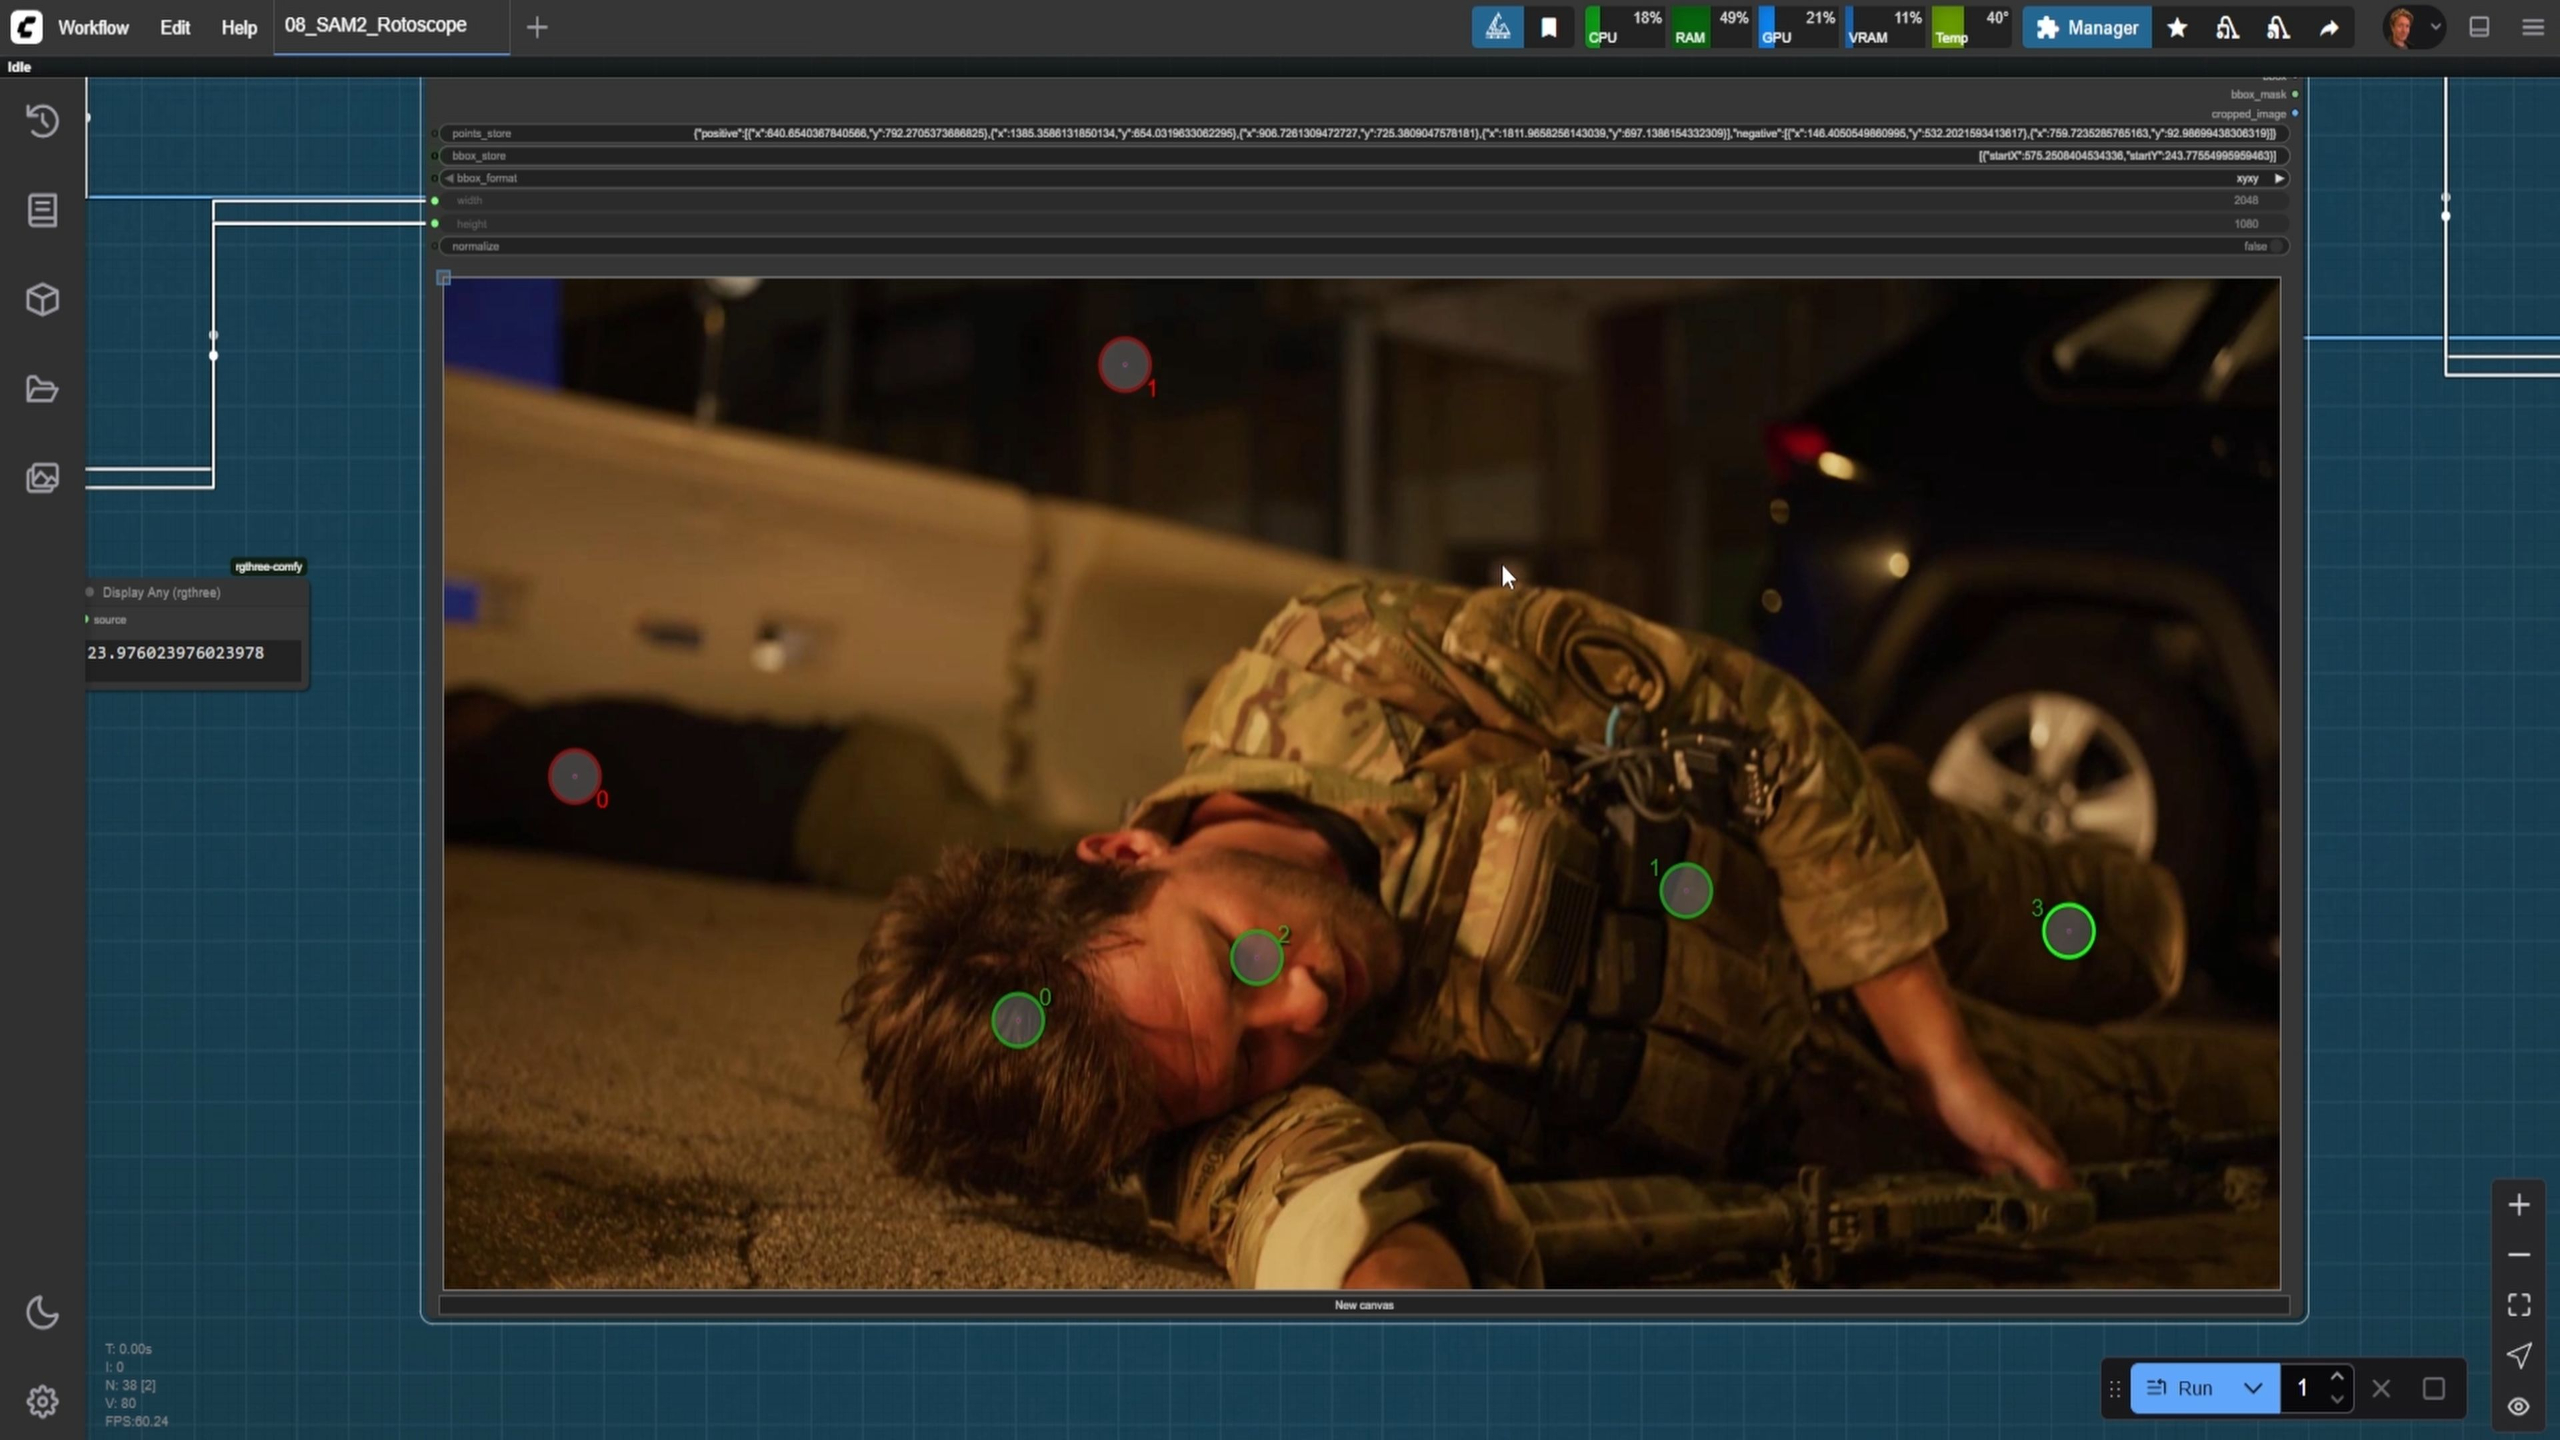Screen dimensions: 2560x1440
Task: Open the workflows folder sidebar icon
Action: point(42,389)
